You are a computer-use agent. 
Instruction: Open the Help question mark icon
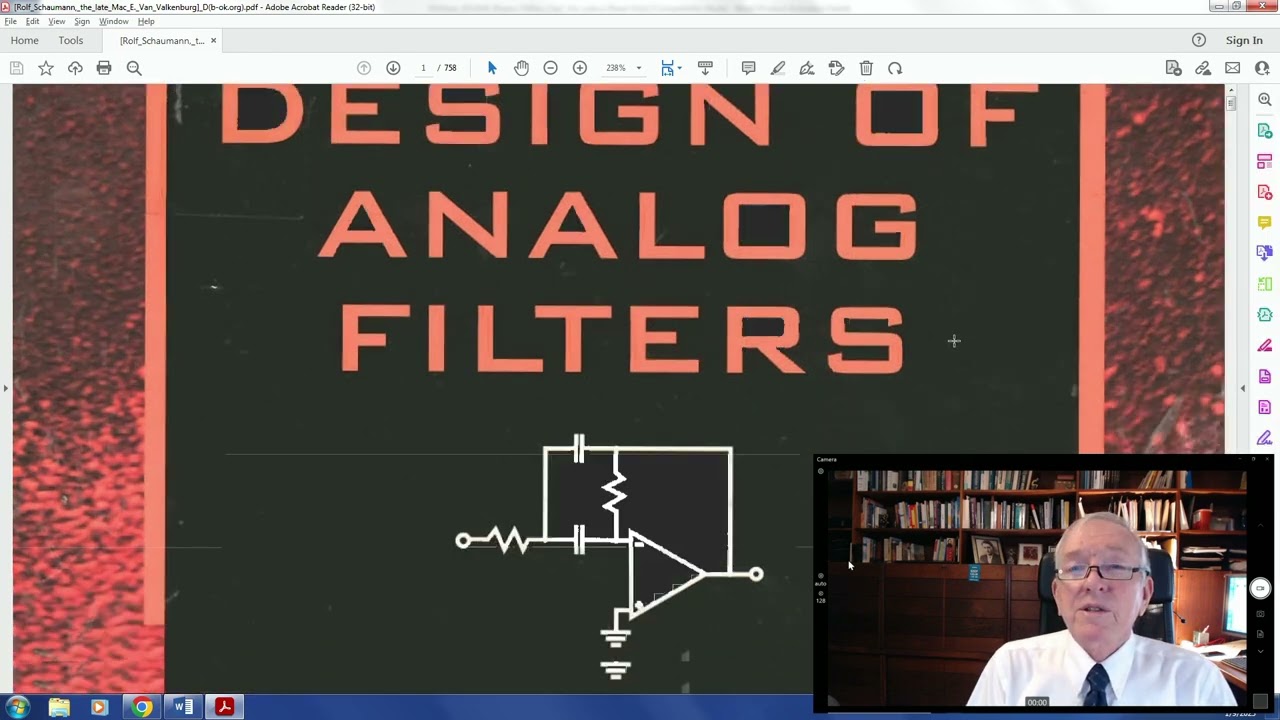[x=1199, y=40]
